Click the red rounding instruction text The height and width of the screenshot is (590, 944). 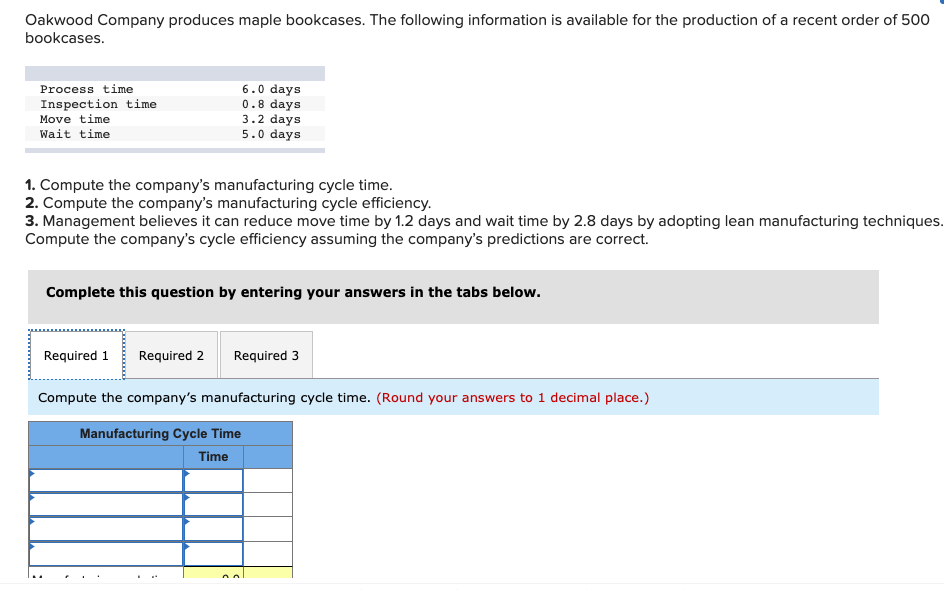[513, 397]
